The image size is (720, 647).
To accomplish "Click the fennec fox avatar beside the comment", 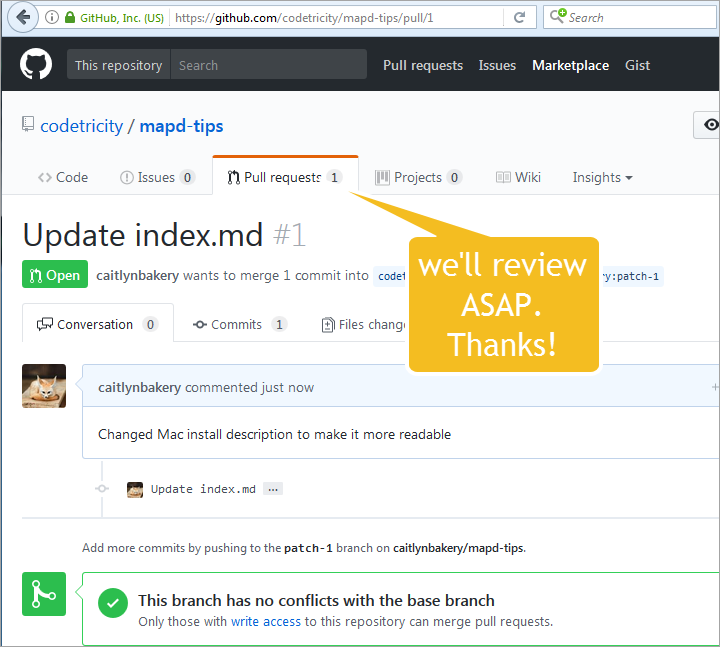I will [44, 386].
